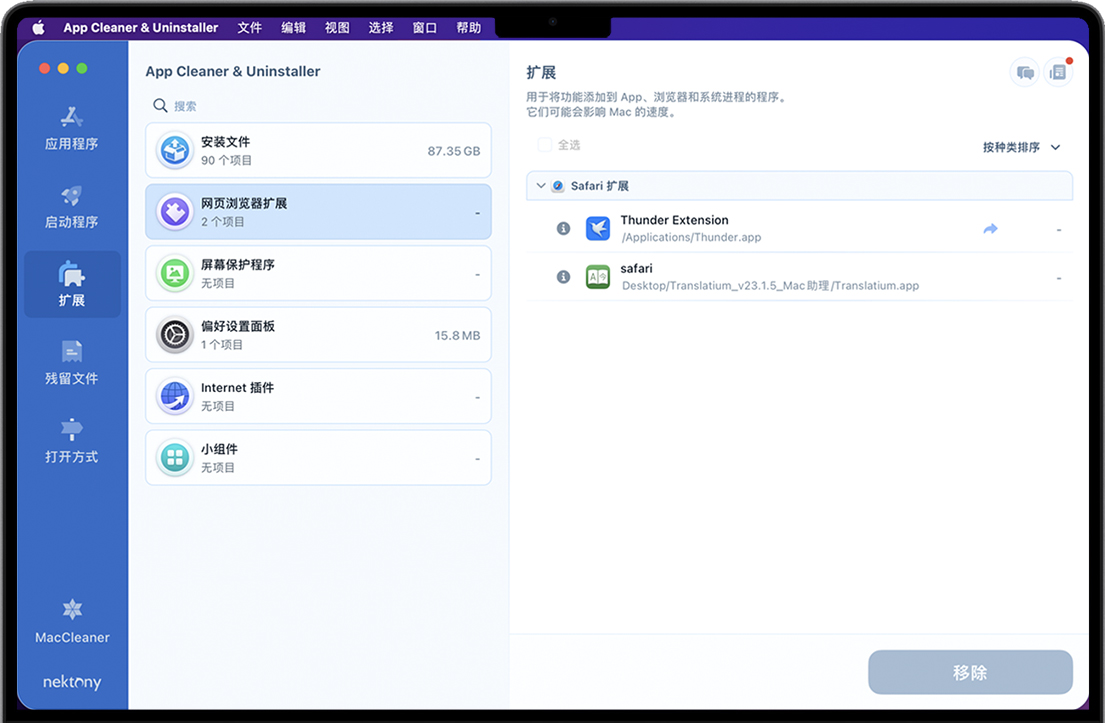Click the 搜索 search field
The height and width of the screenshot is (723, 1105).
point(318,106)
